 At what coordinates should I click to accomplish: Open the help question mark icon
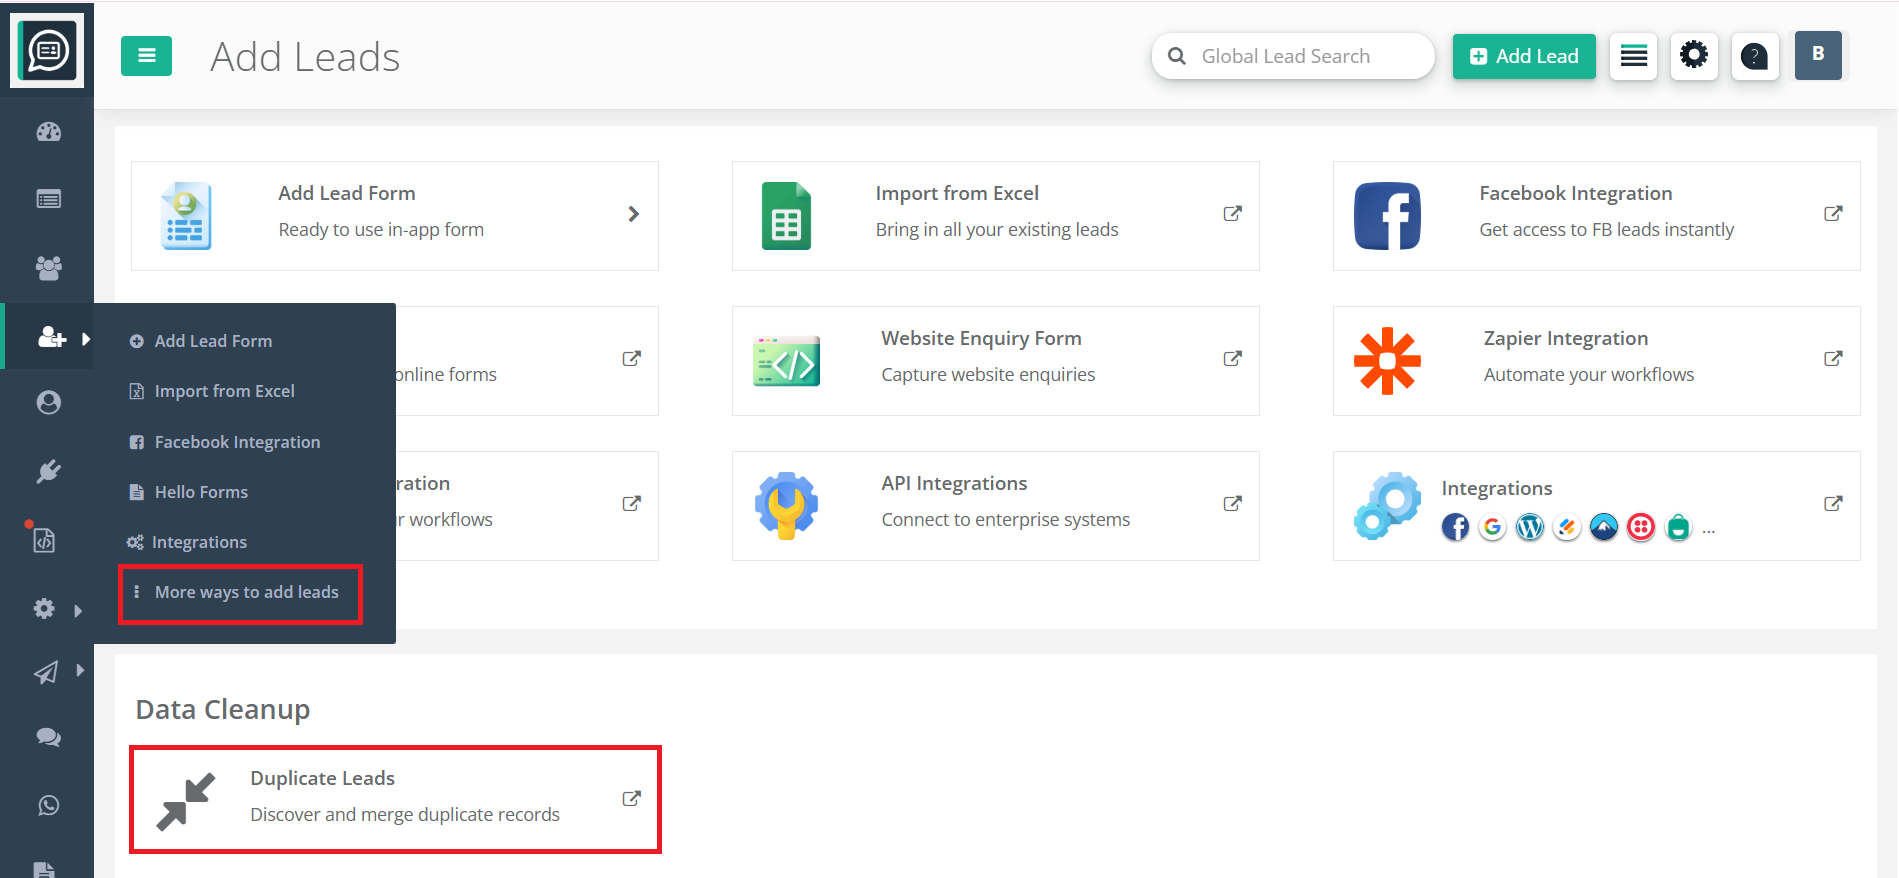click(1755, 56)
